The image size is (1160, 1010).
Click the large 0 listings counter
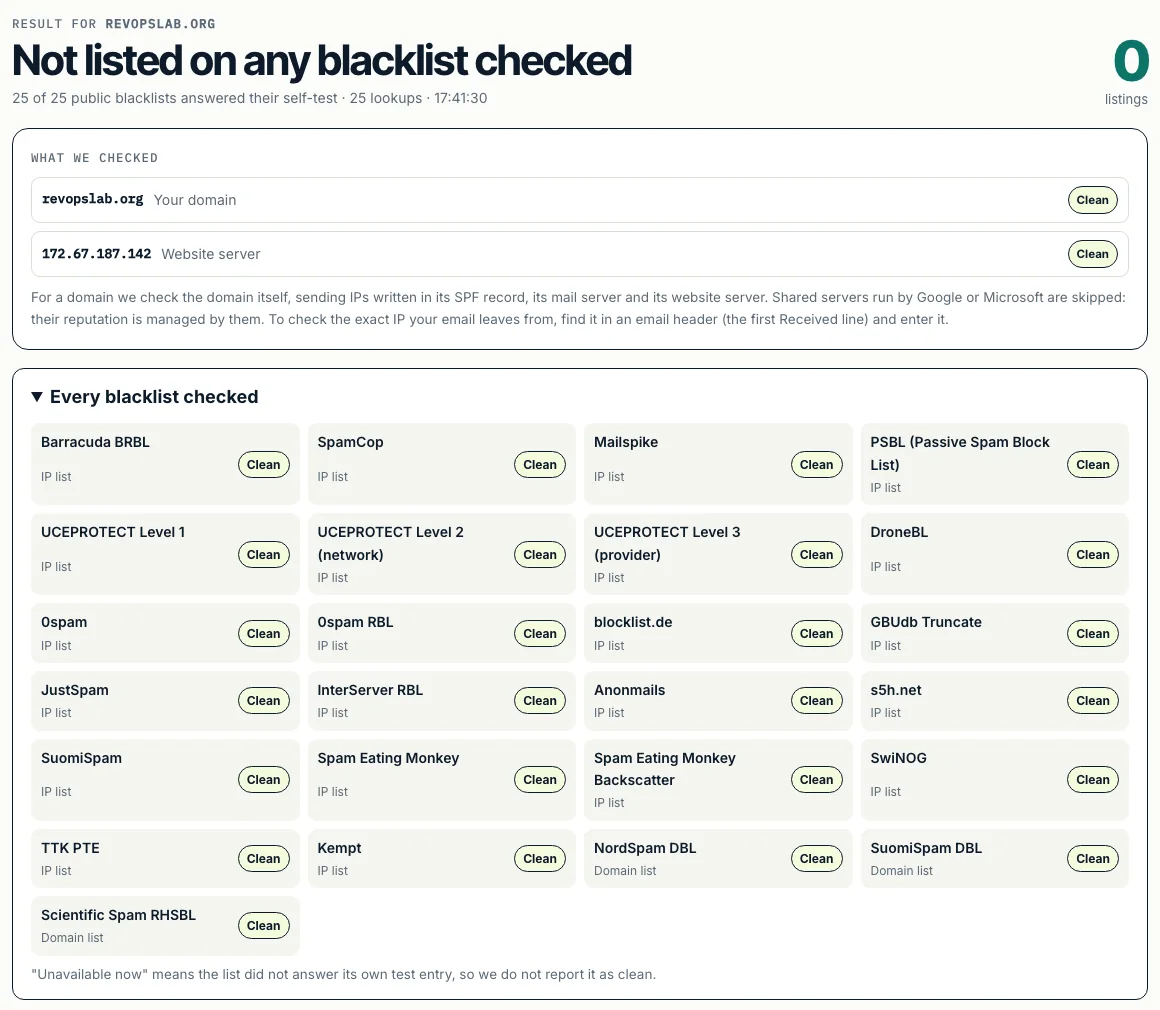click(x=1131, y=61)
